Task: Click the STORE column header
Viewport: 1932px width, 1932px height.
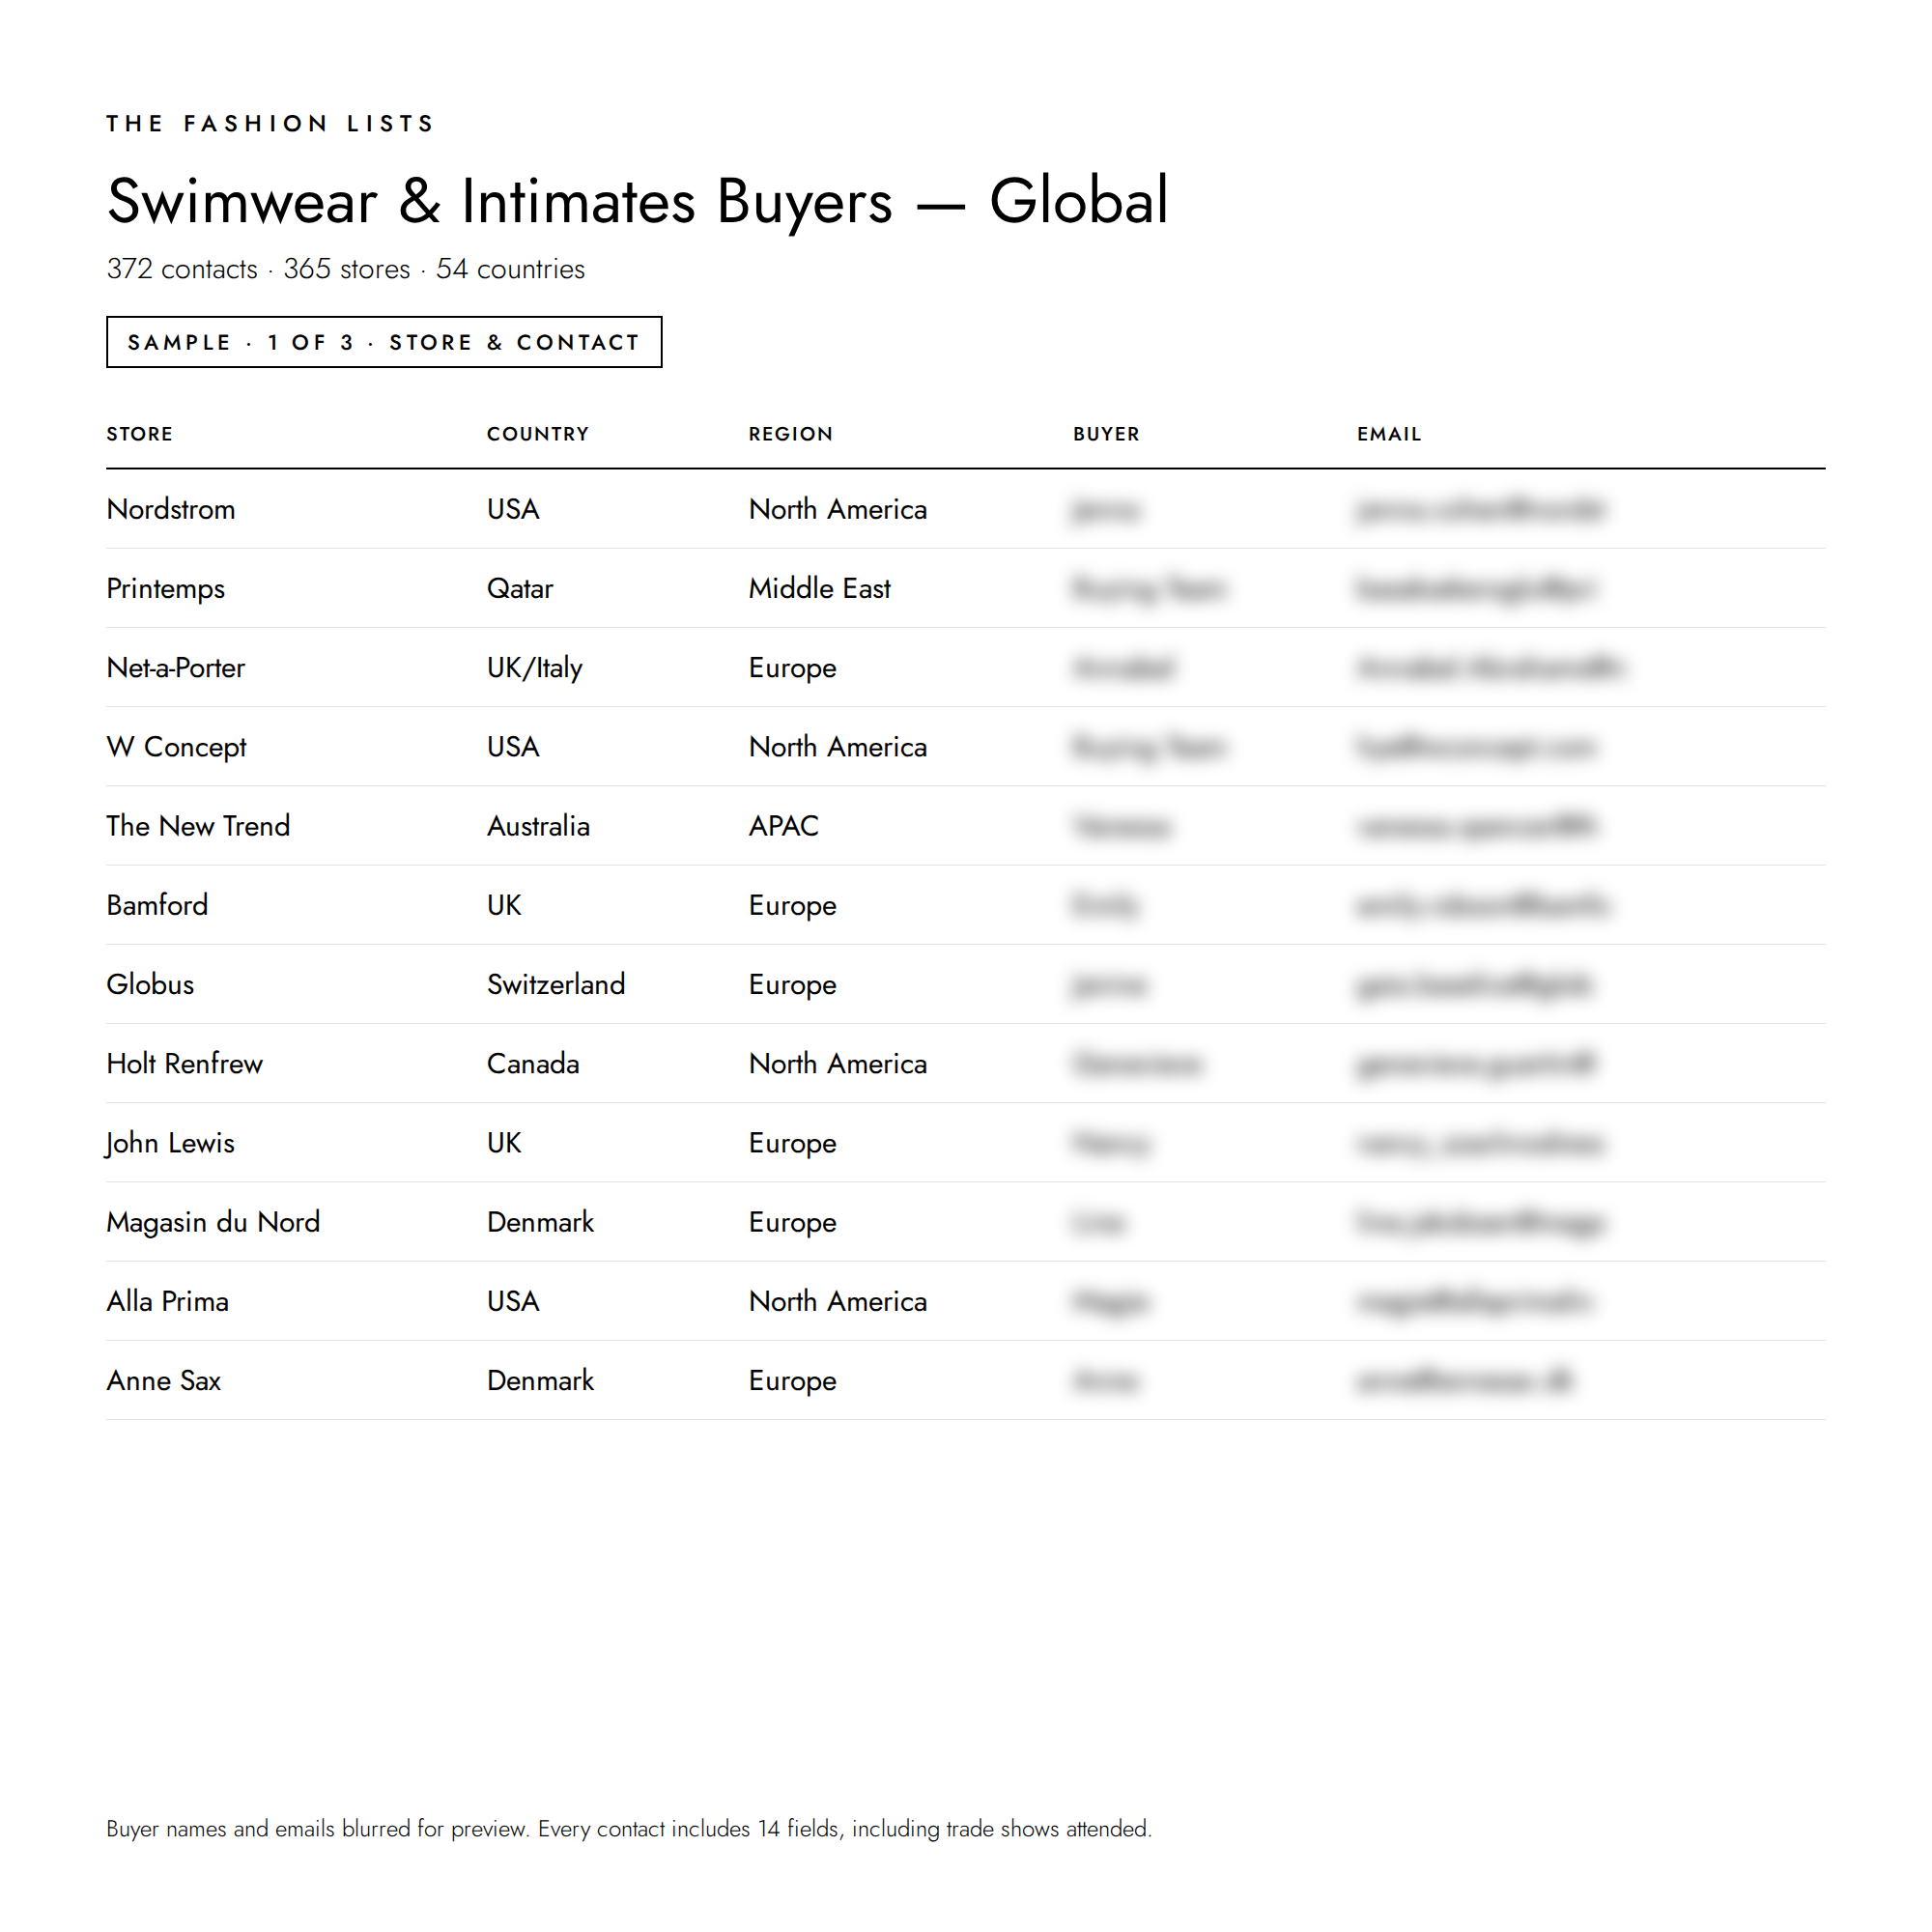Action: point(140,434)
